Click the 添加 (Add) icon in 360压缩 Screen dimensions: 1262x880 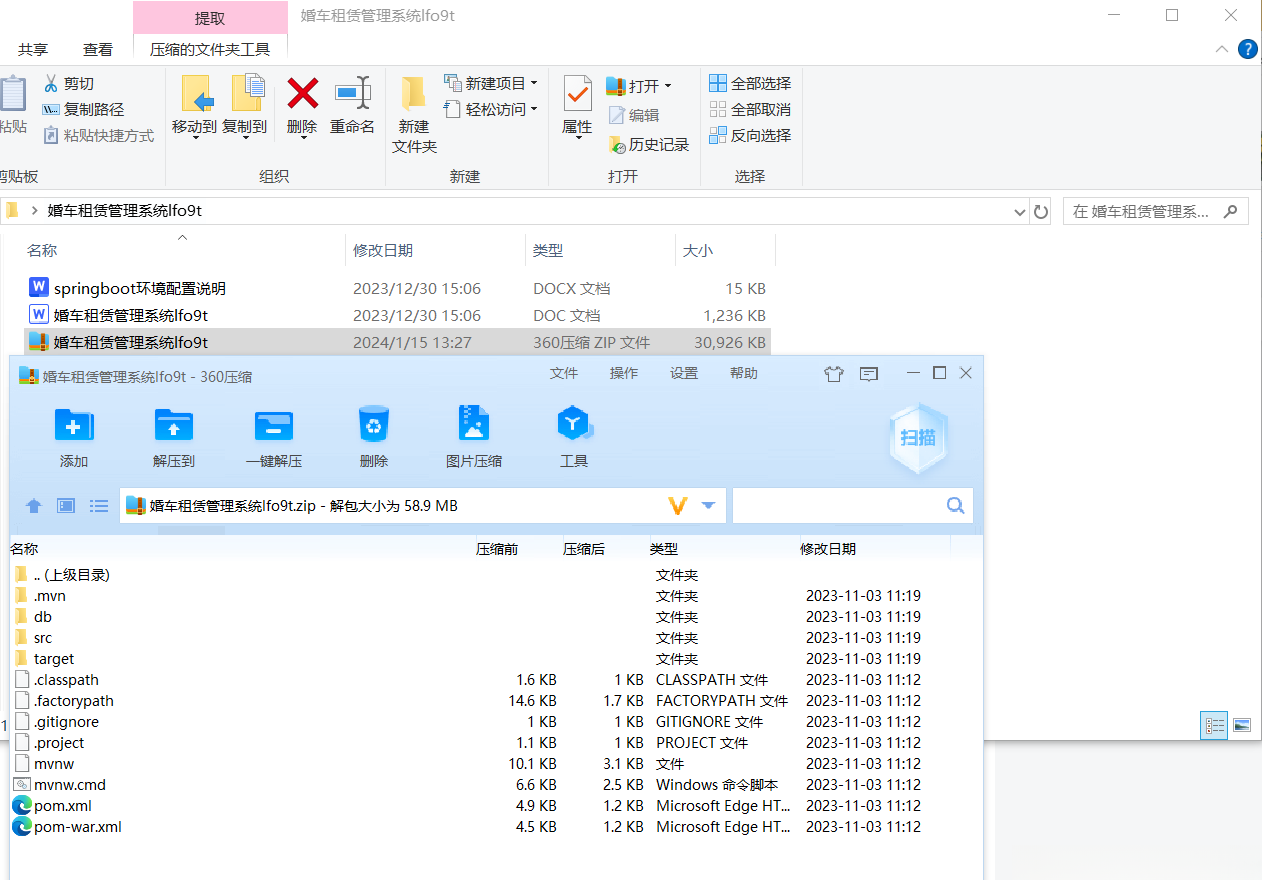point(74,425)
